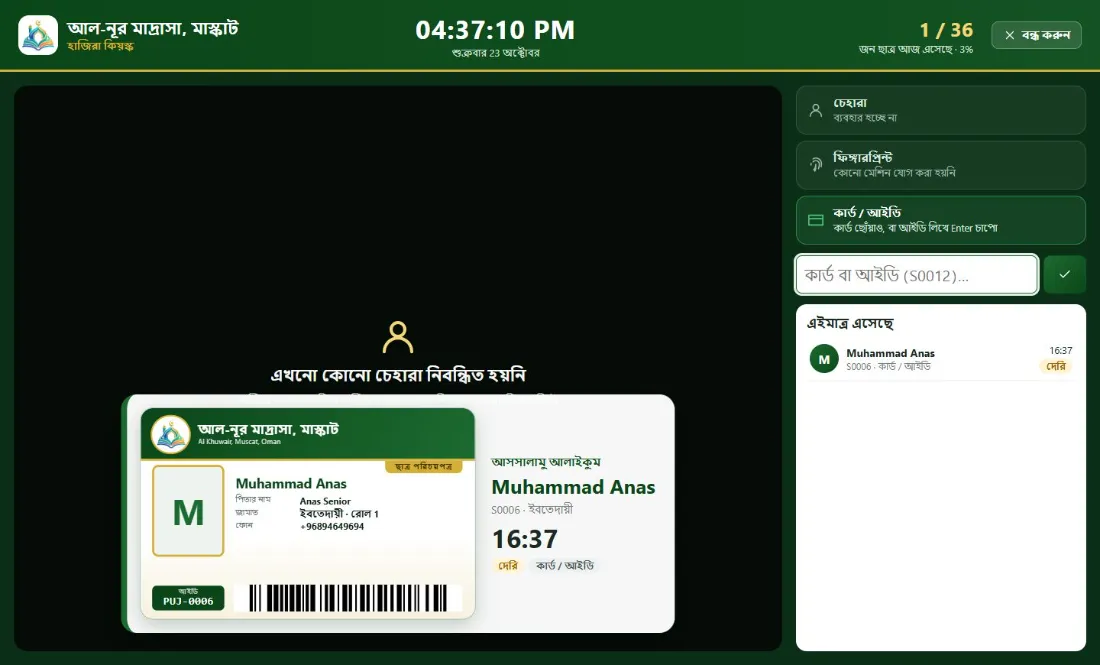Click the হাজিরা কিয়স্ক subtitle
The width and height of the screenshot is (1100, 665).
point(100,46)
